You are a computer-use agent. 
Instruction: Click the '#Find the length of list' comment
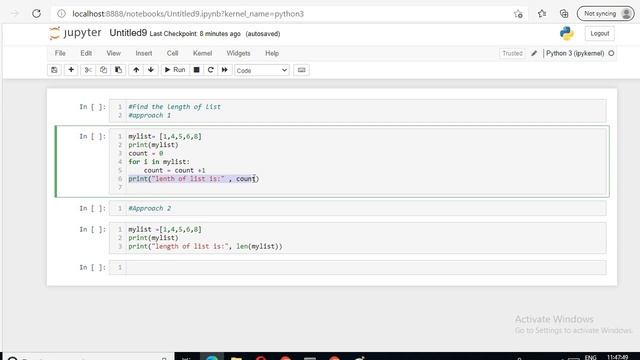174,107
